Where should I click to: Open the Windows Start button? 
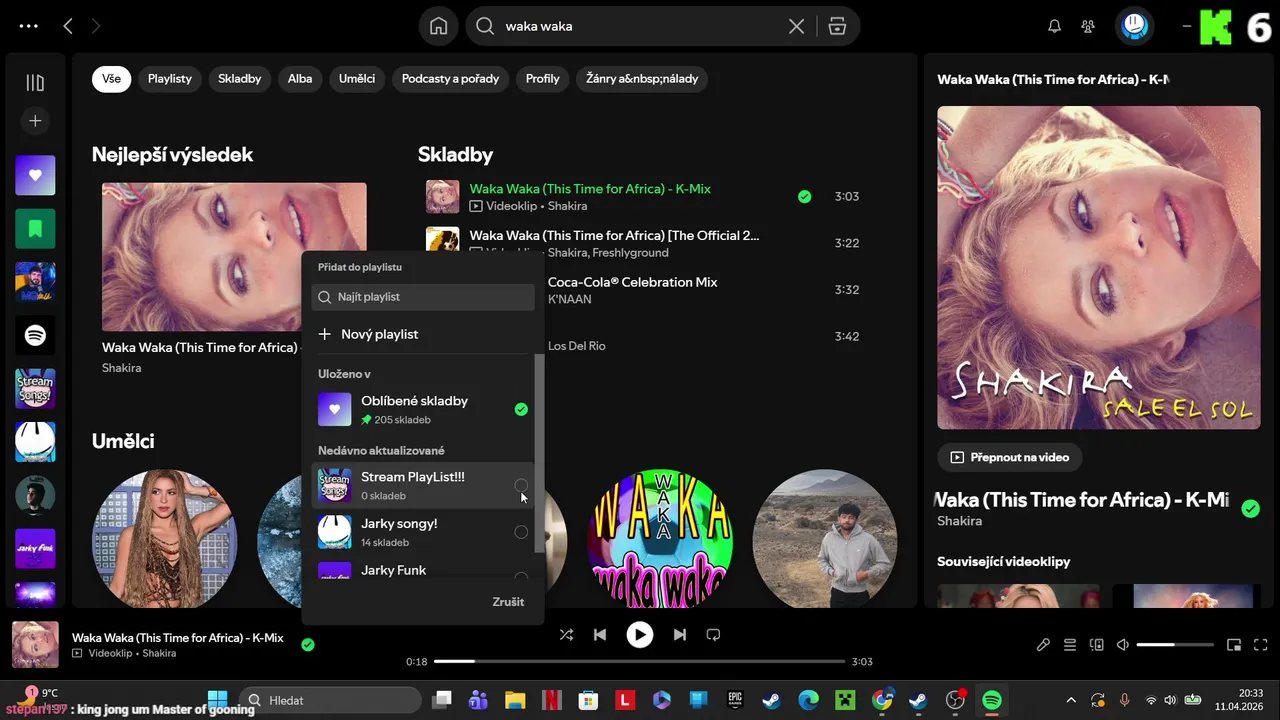pos(217,700)
